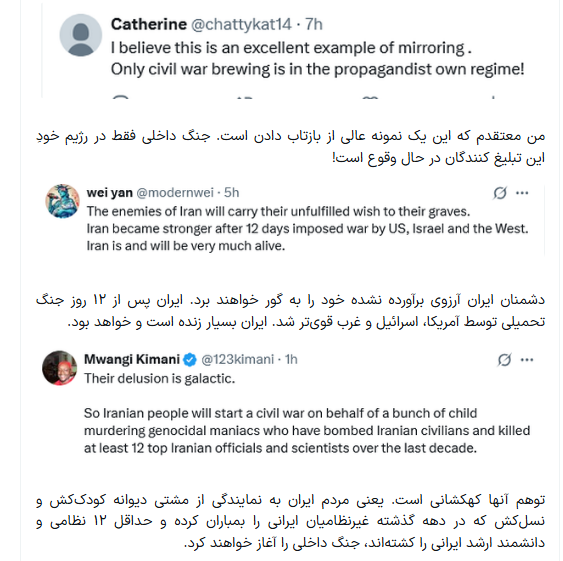This screenshot has width=563, height=561.
Task: Click wei yan's tweet text about enemies of Iran
Action: [x=307, y=228]
